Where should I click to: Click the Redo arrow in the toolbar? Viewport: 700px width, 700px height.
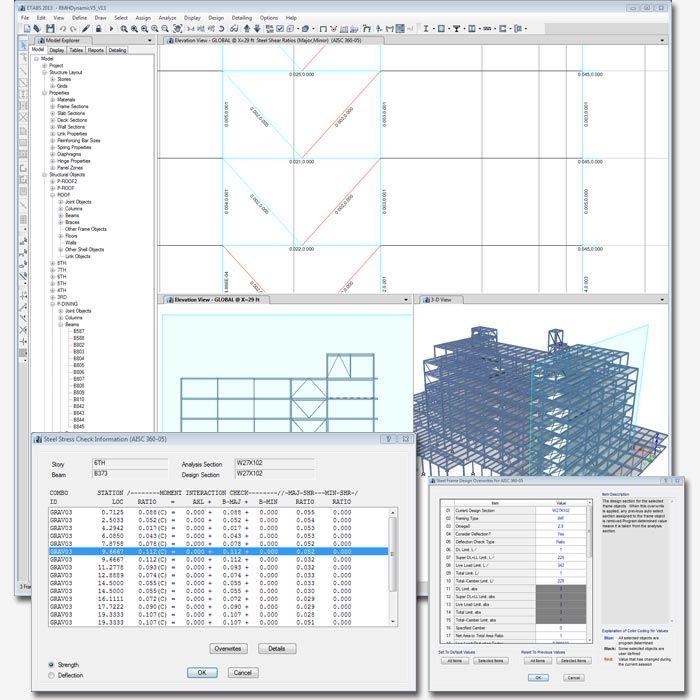click(73, 29)
